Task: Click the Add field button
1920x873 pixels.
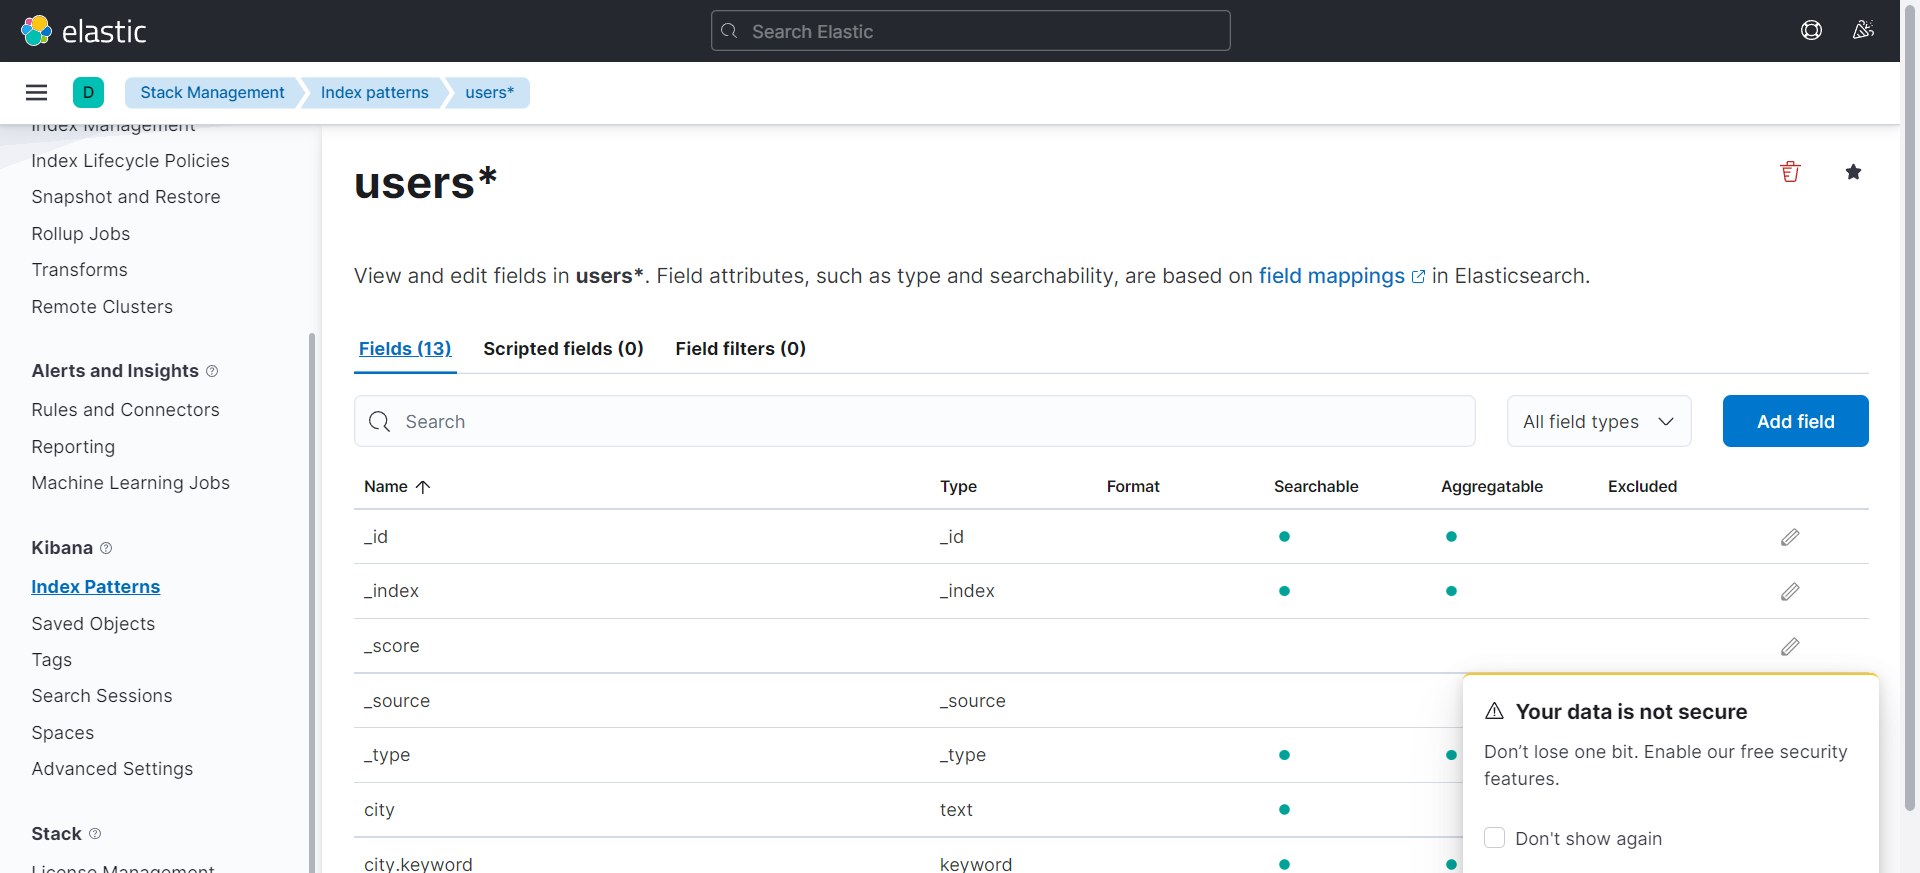Action: coord(1795,421)
